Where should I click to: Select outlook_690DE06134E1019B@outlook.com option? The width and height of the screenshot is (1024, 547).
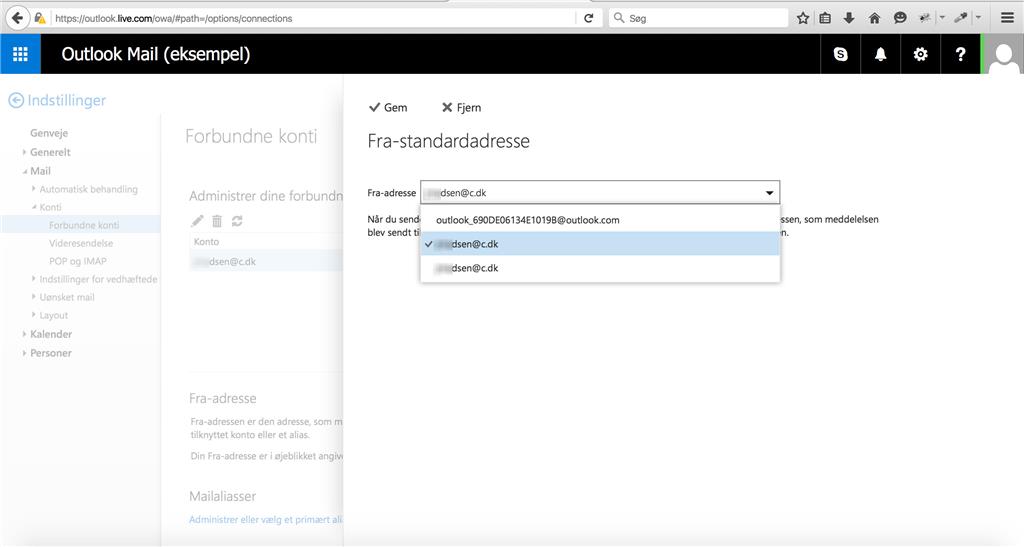pyautogui.click(x=600, y=220)
